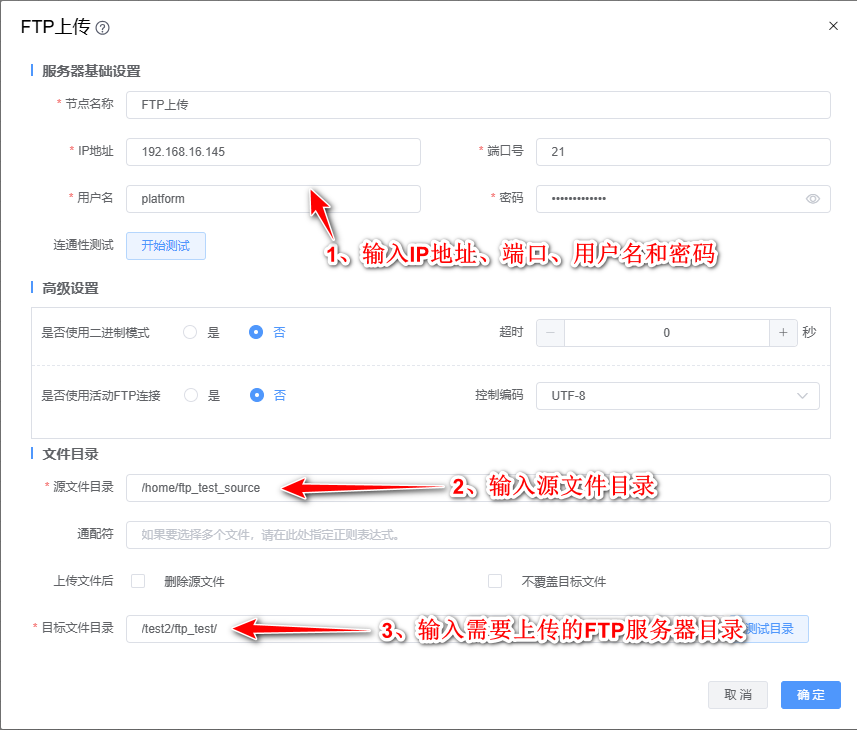Select 否 for 是否使用活动FTP连接
The height and width of the screenshot is (730, 857).
pyautogui.click(x=256, y=395)
